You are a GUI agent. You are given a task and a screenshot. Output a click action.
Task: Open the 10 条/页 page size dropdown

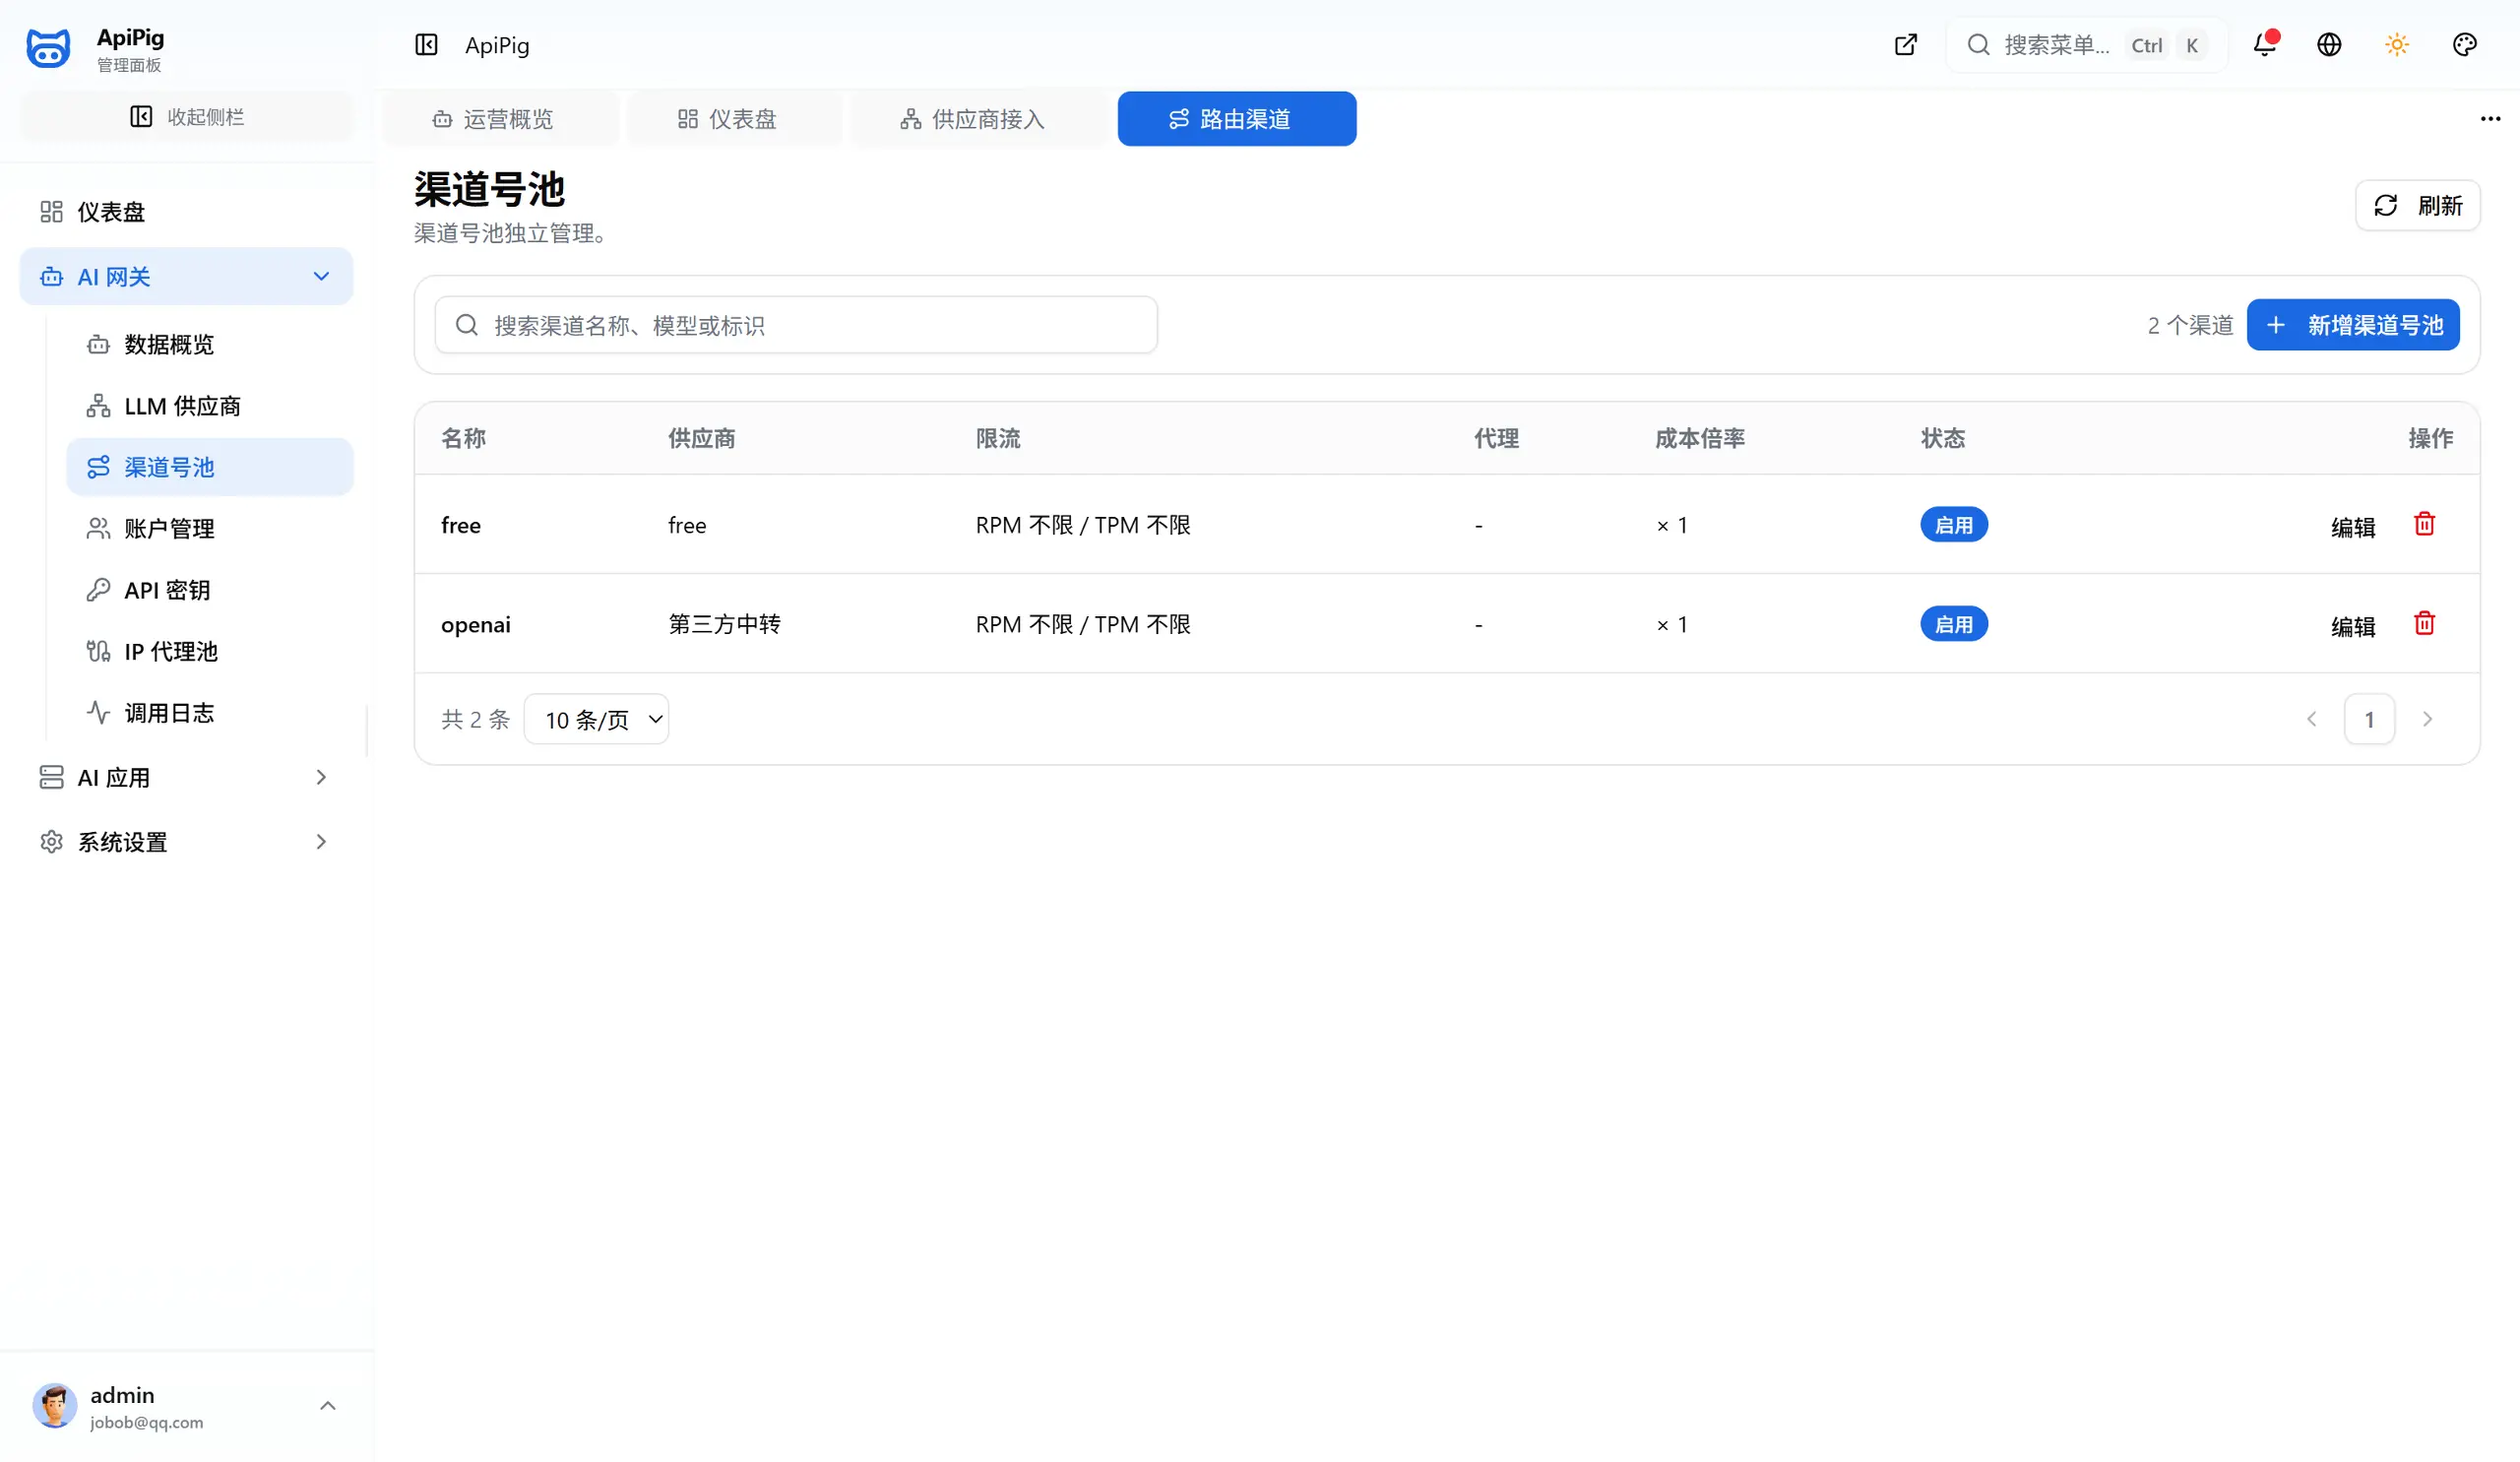pyautogui.click(x=596, y=719)
